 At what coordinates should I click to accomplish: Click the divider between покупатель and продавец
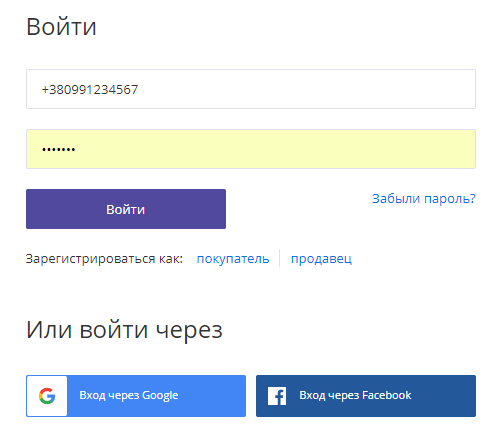tap(279, 258)
